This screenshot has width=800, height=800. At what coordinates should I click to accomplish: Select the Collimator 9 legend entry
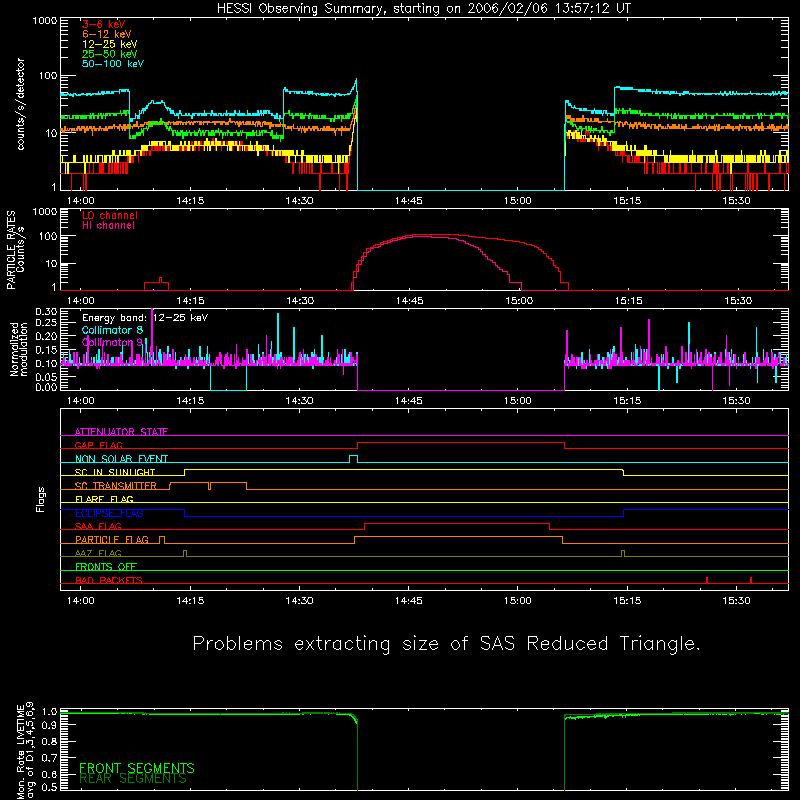tap(112, 342)
